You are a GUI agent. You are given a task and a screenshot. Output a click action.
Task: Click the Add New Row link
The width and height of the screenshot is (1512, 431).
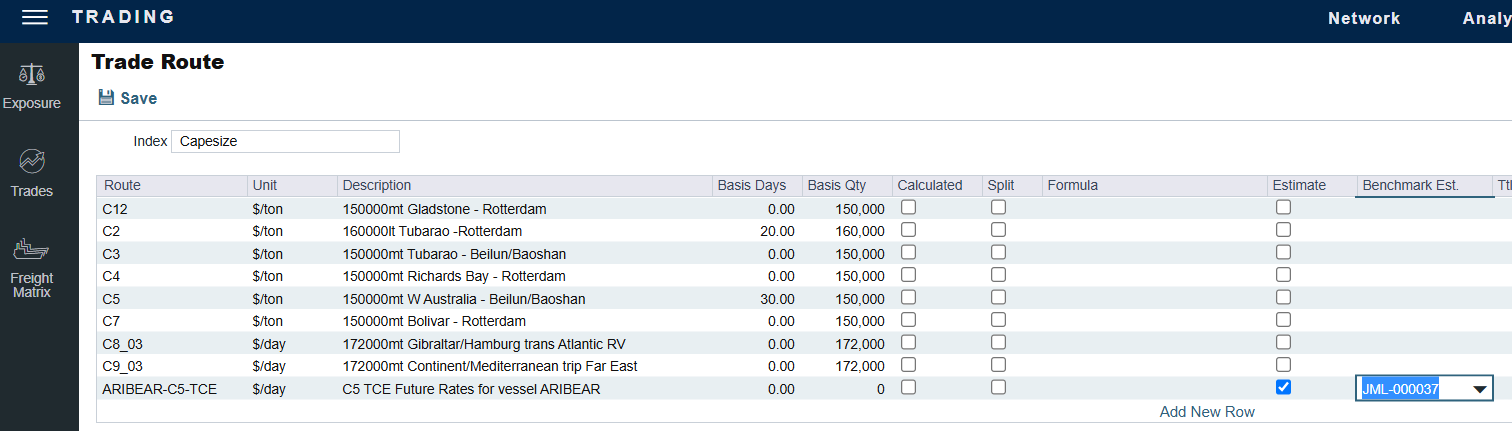pyautogui.click(x=1207, y=412)
